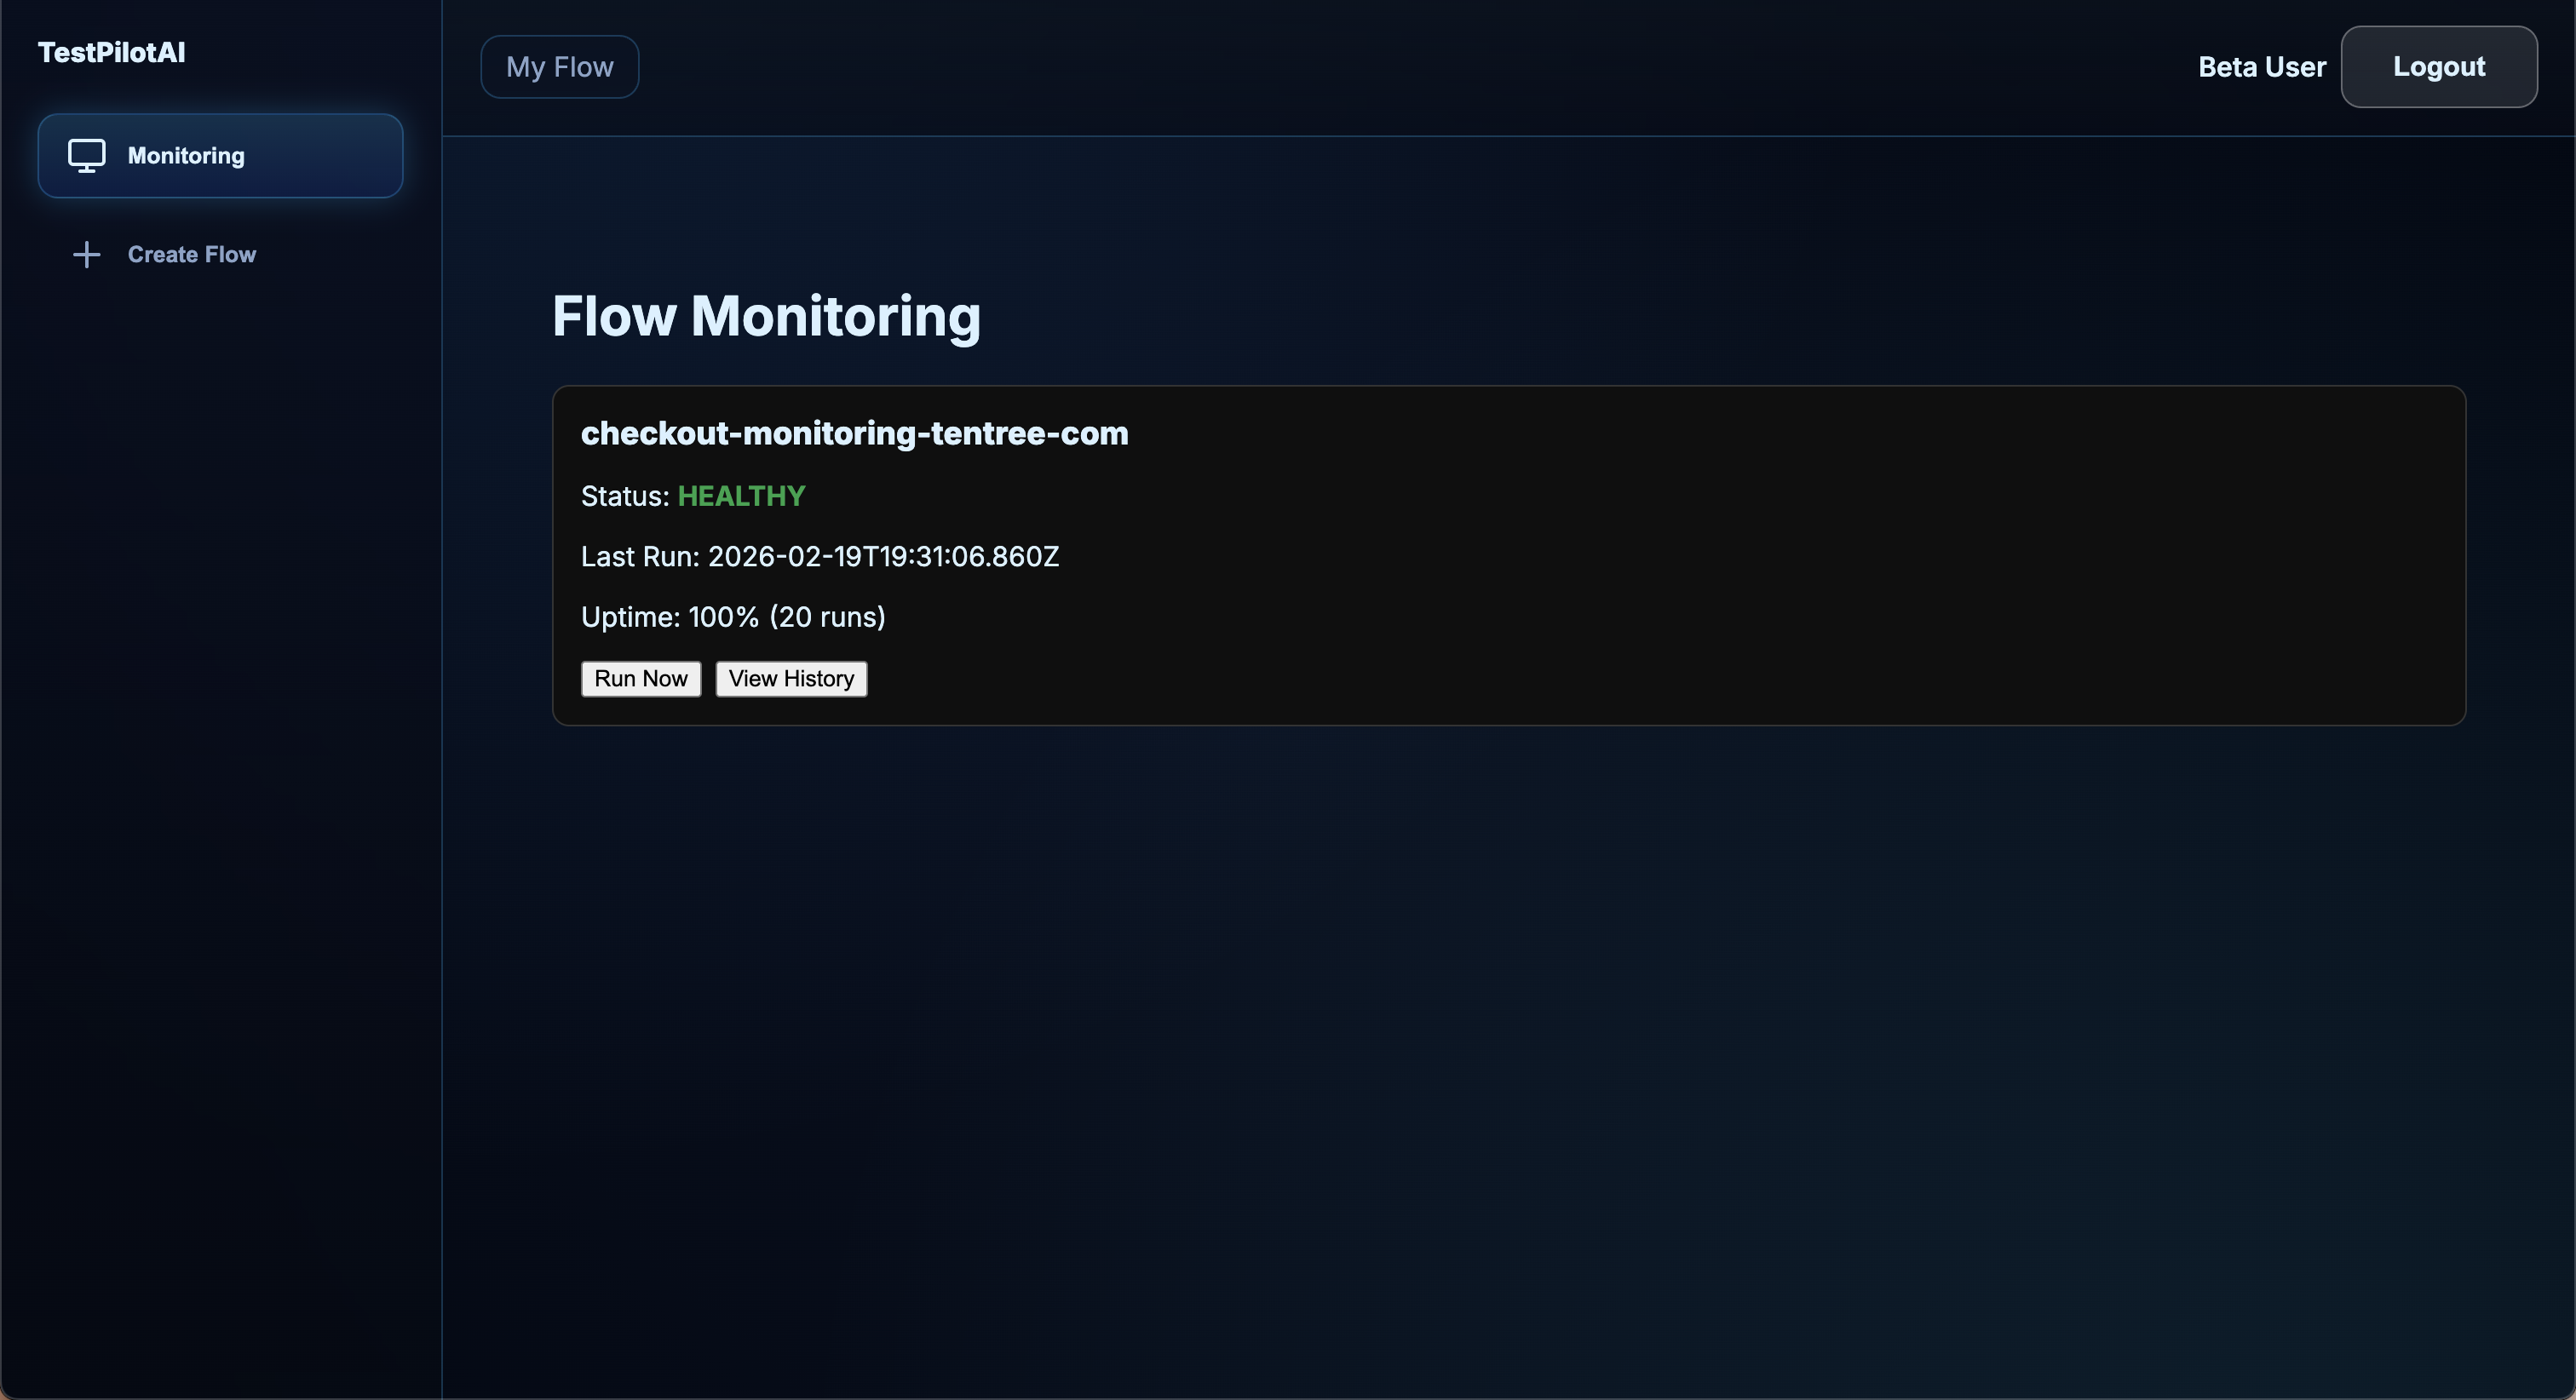
Task: Click the TestPilotAI logo text
Action: (x=111, y=52)
